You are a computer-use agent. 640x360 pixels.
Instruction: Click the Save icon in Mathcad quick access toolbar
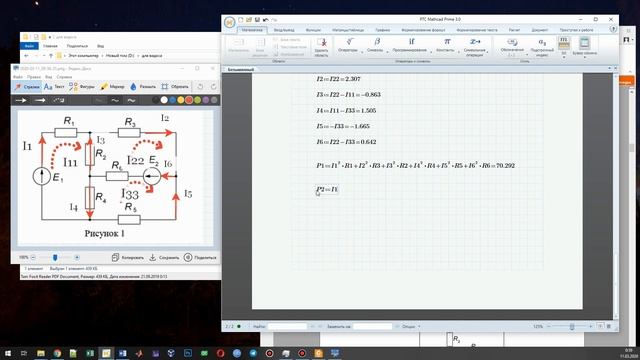coord(257,20)
